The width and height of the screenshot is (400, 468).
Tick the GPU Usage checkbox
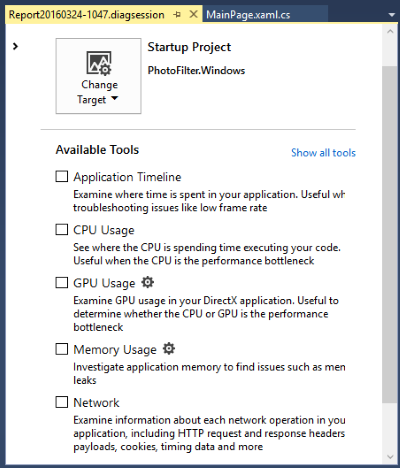[x=62, y=282]
